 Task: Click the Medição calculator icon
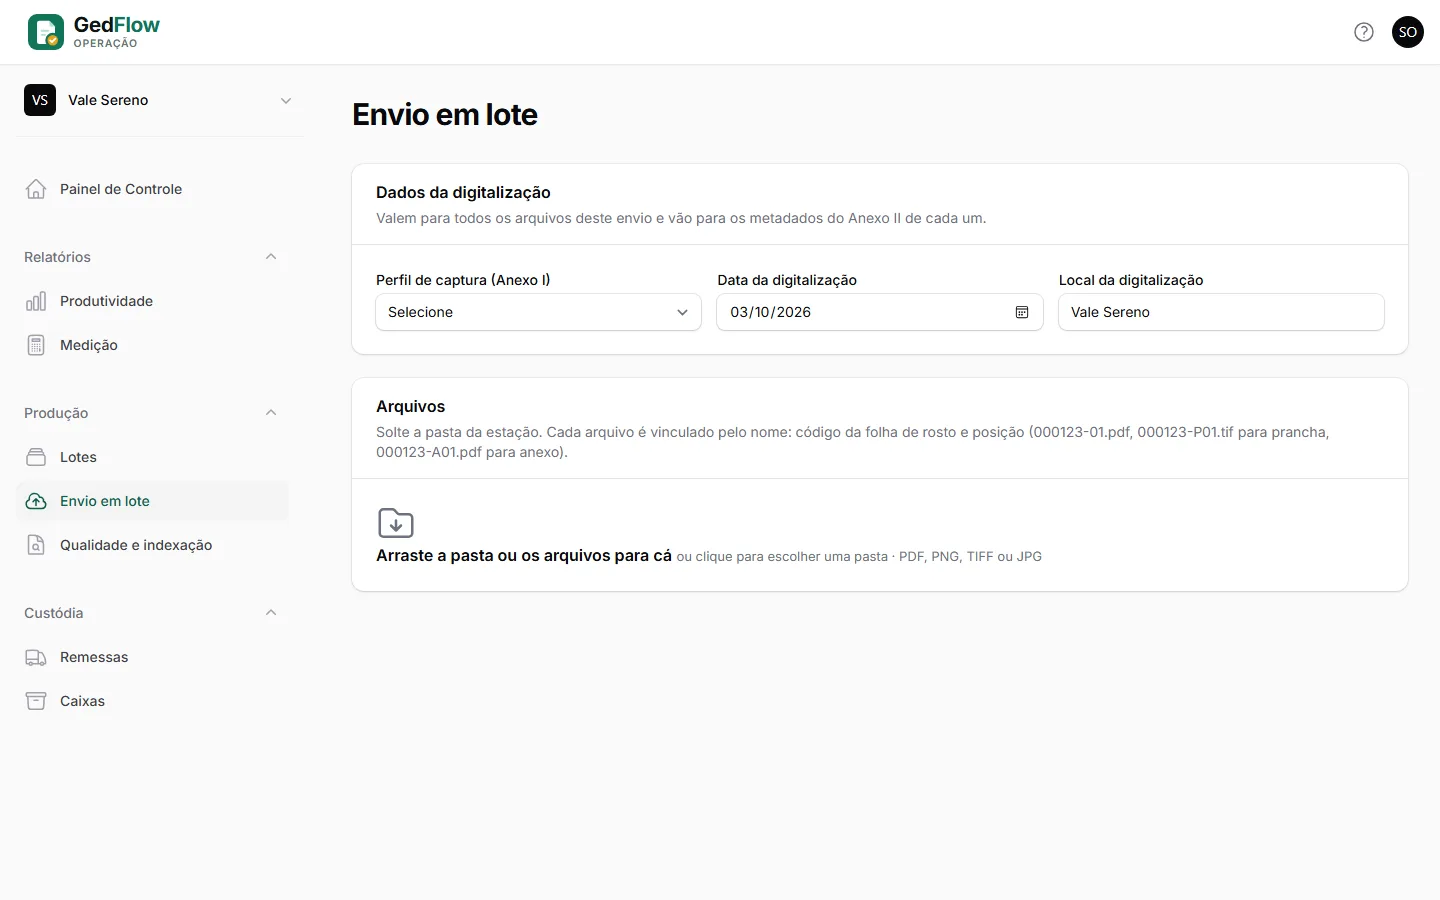pyautogui.click(x=36, y=345)
